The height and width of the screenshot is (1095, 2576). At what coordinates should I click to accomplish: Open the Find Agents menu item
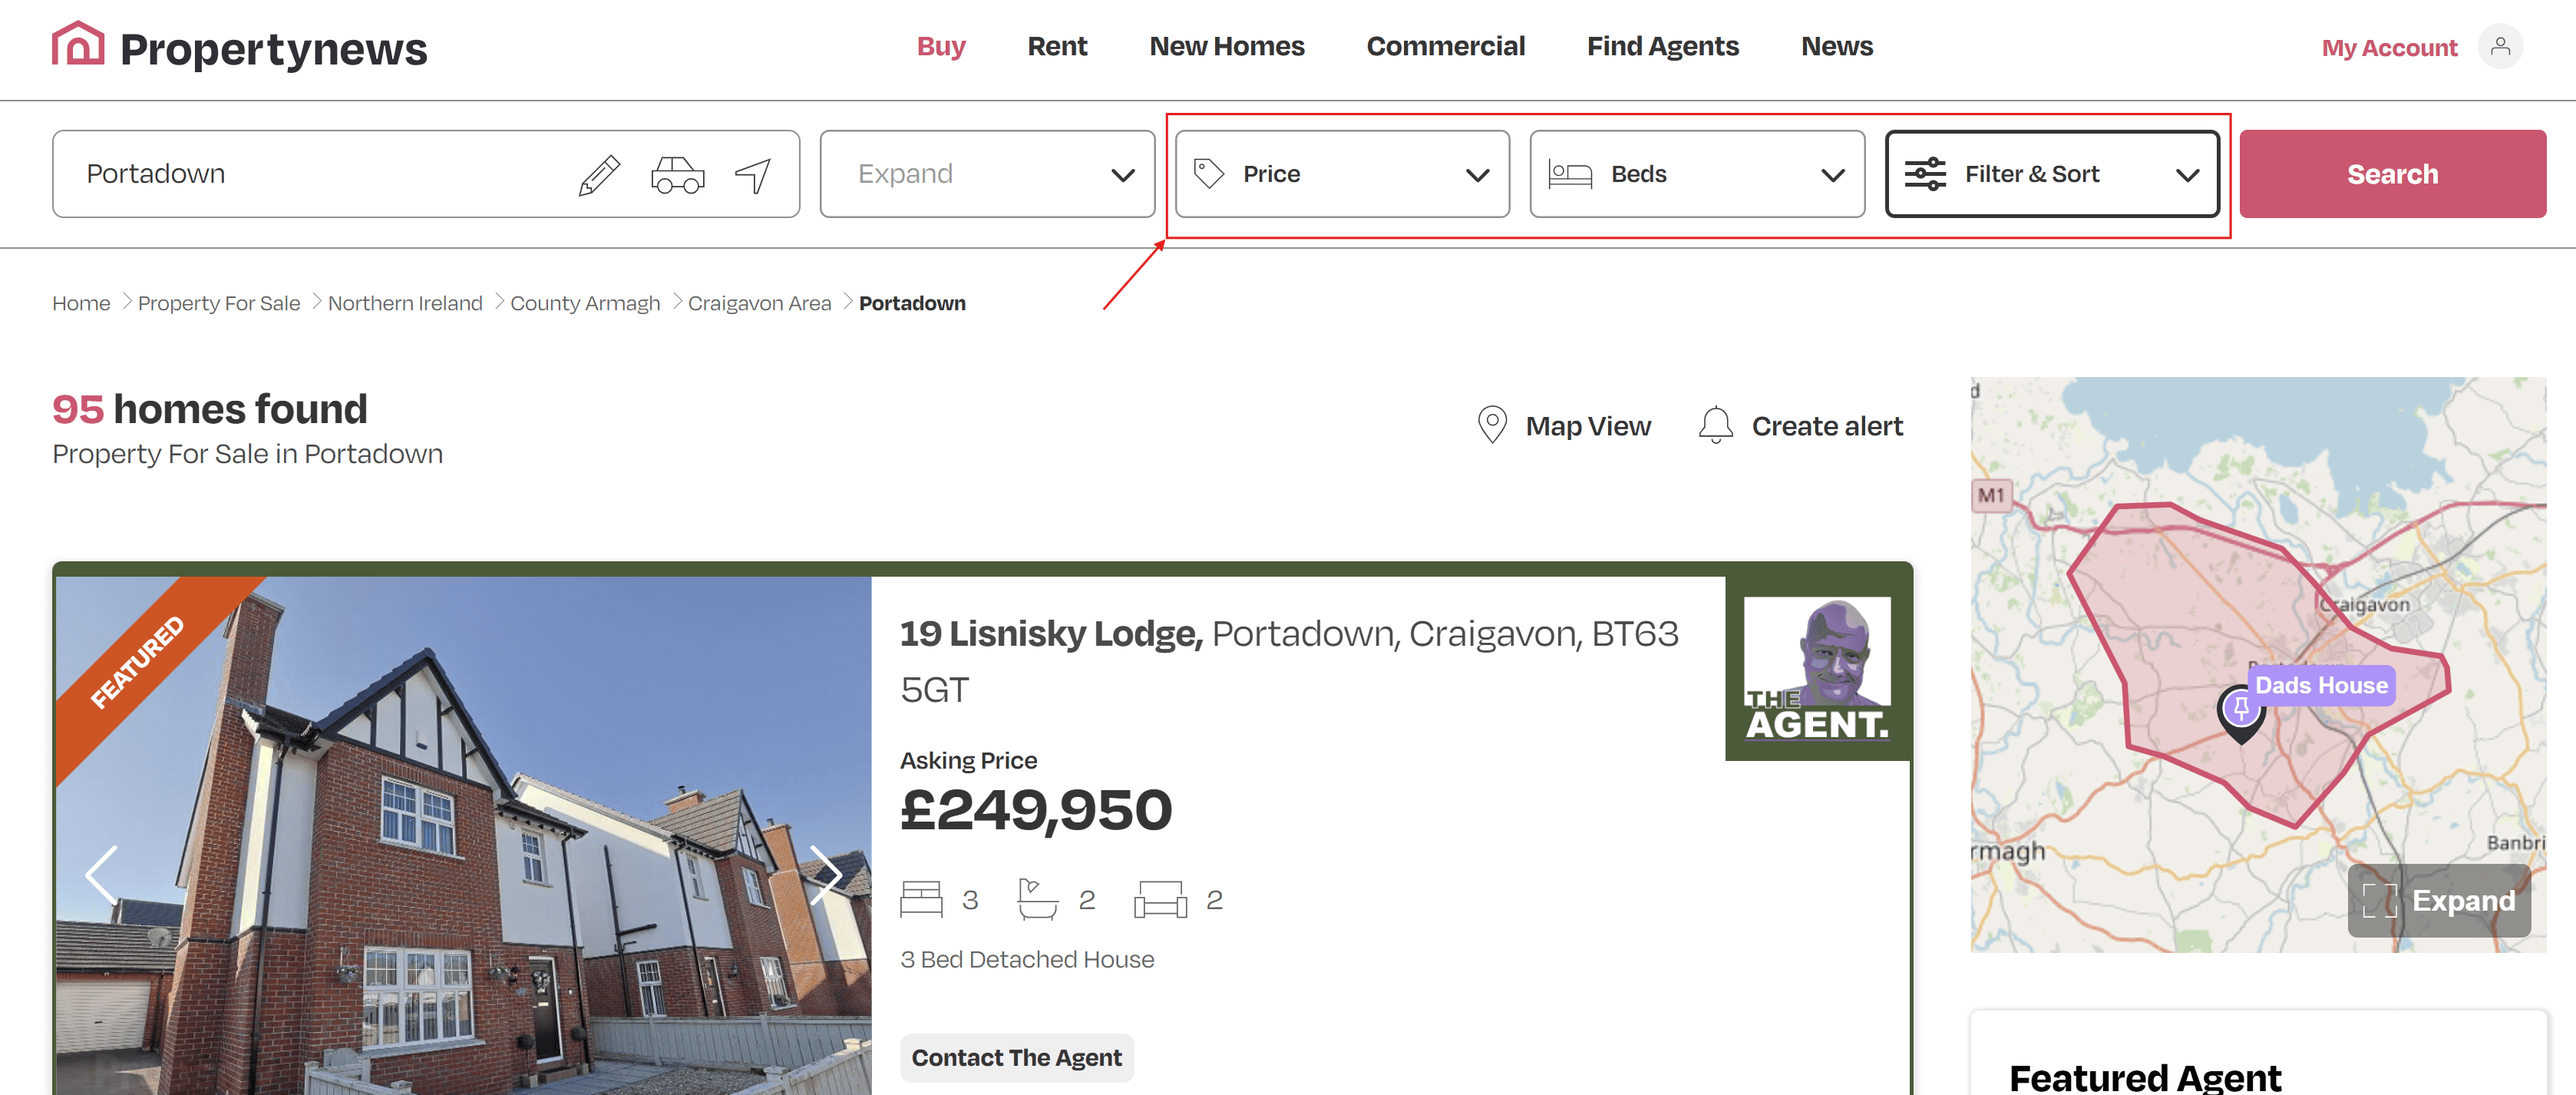click(x=1662, y=46)
